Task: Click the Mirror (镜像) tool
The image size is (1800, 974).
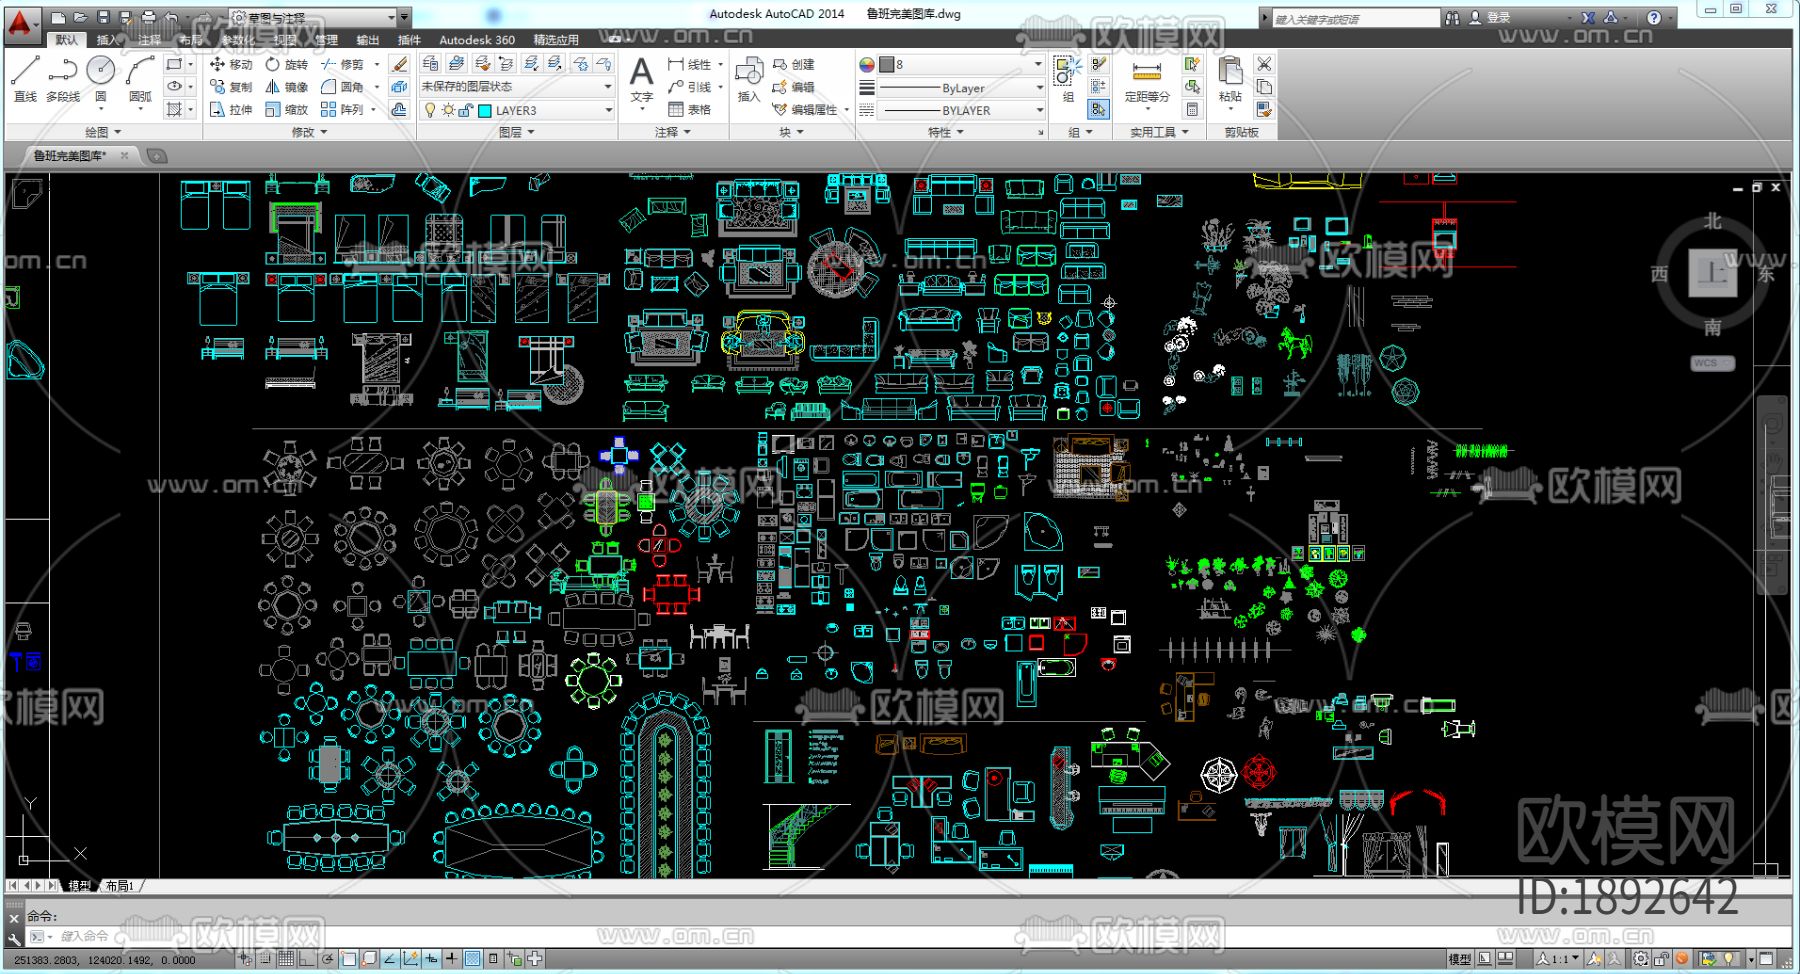Action: [x=287, y=87]
